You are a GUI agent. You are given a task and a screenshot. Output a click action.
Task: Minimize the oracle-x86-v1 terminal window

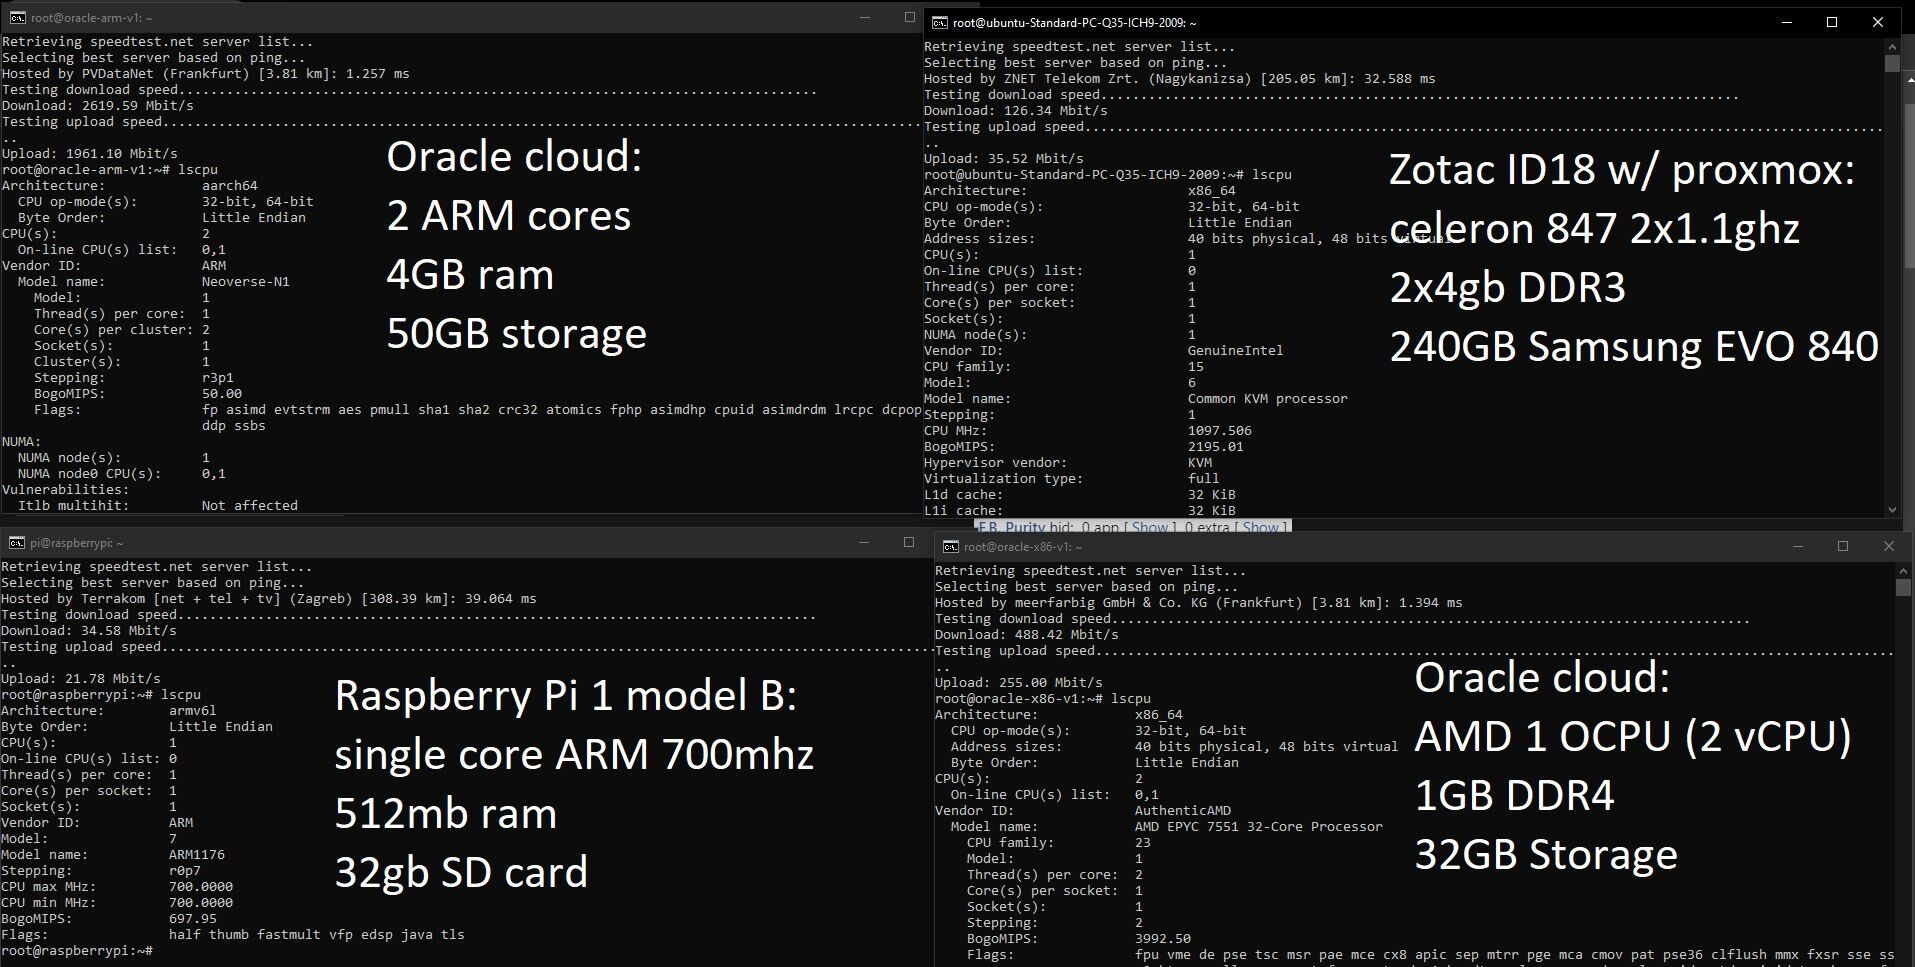click(1797, 546)
